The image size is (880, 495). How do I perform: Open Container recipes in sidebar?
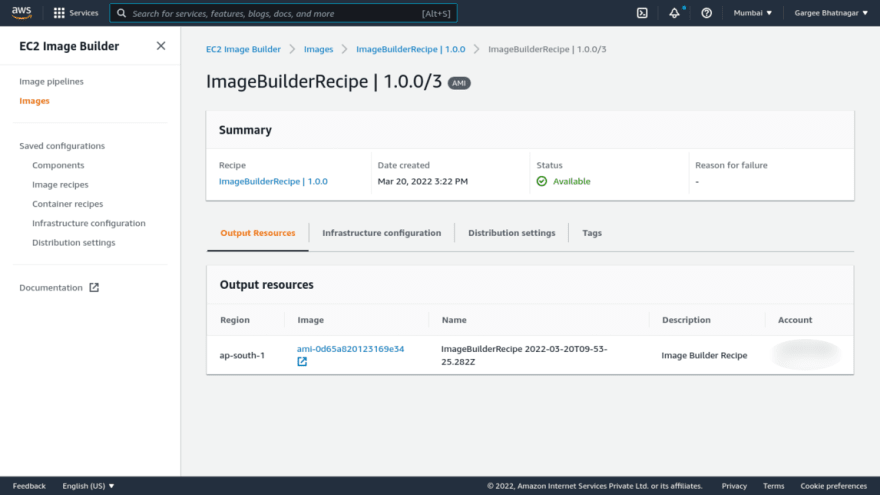click(67, 204)
